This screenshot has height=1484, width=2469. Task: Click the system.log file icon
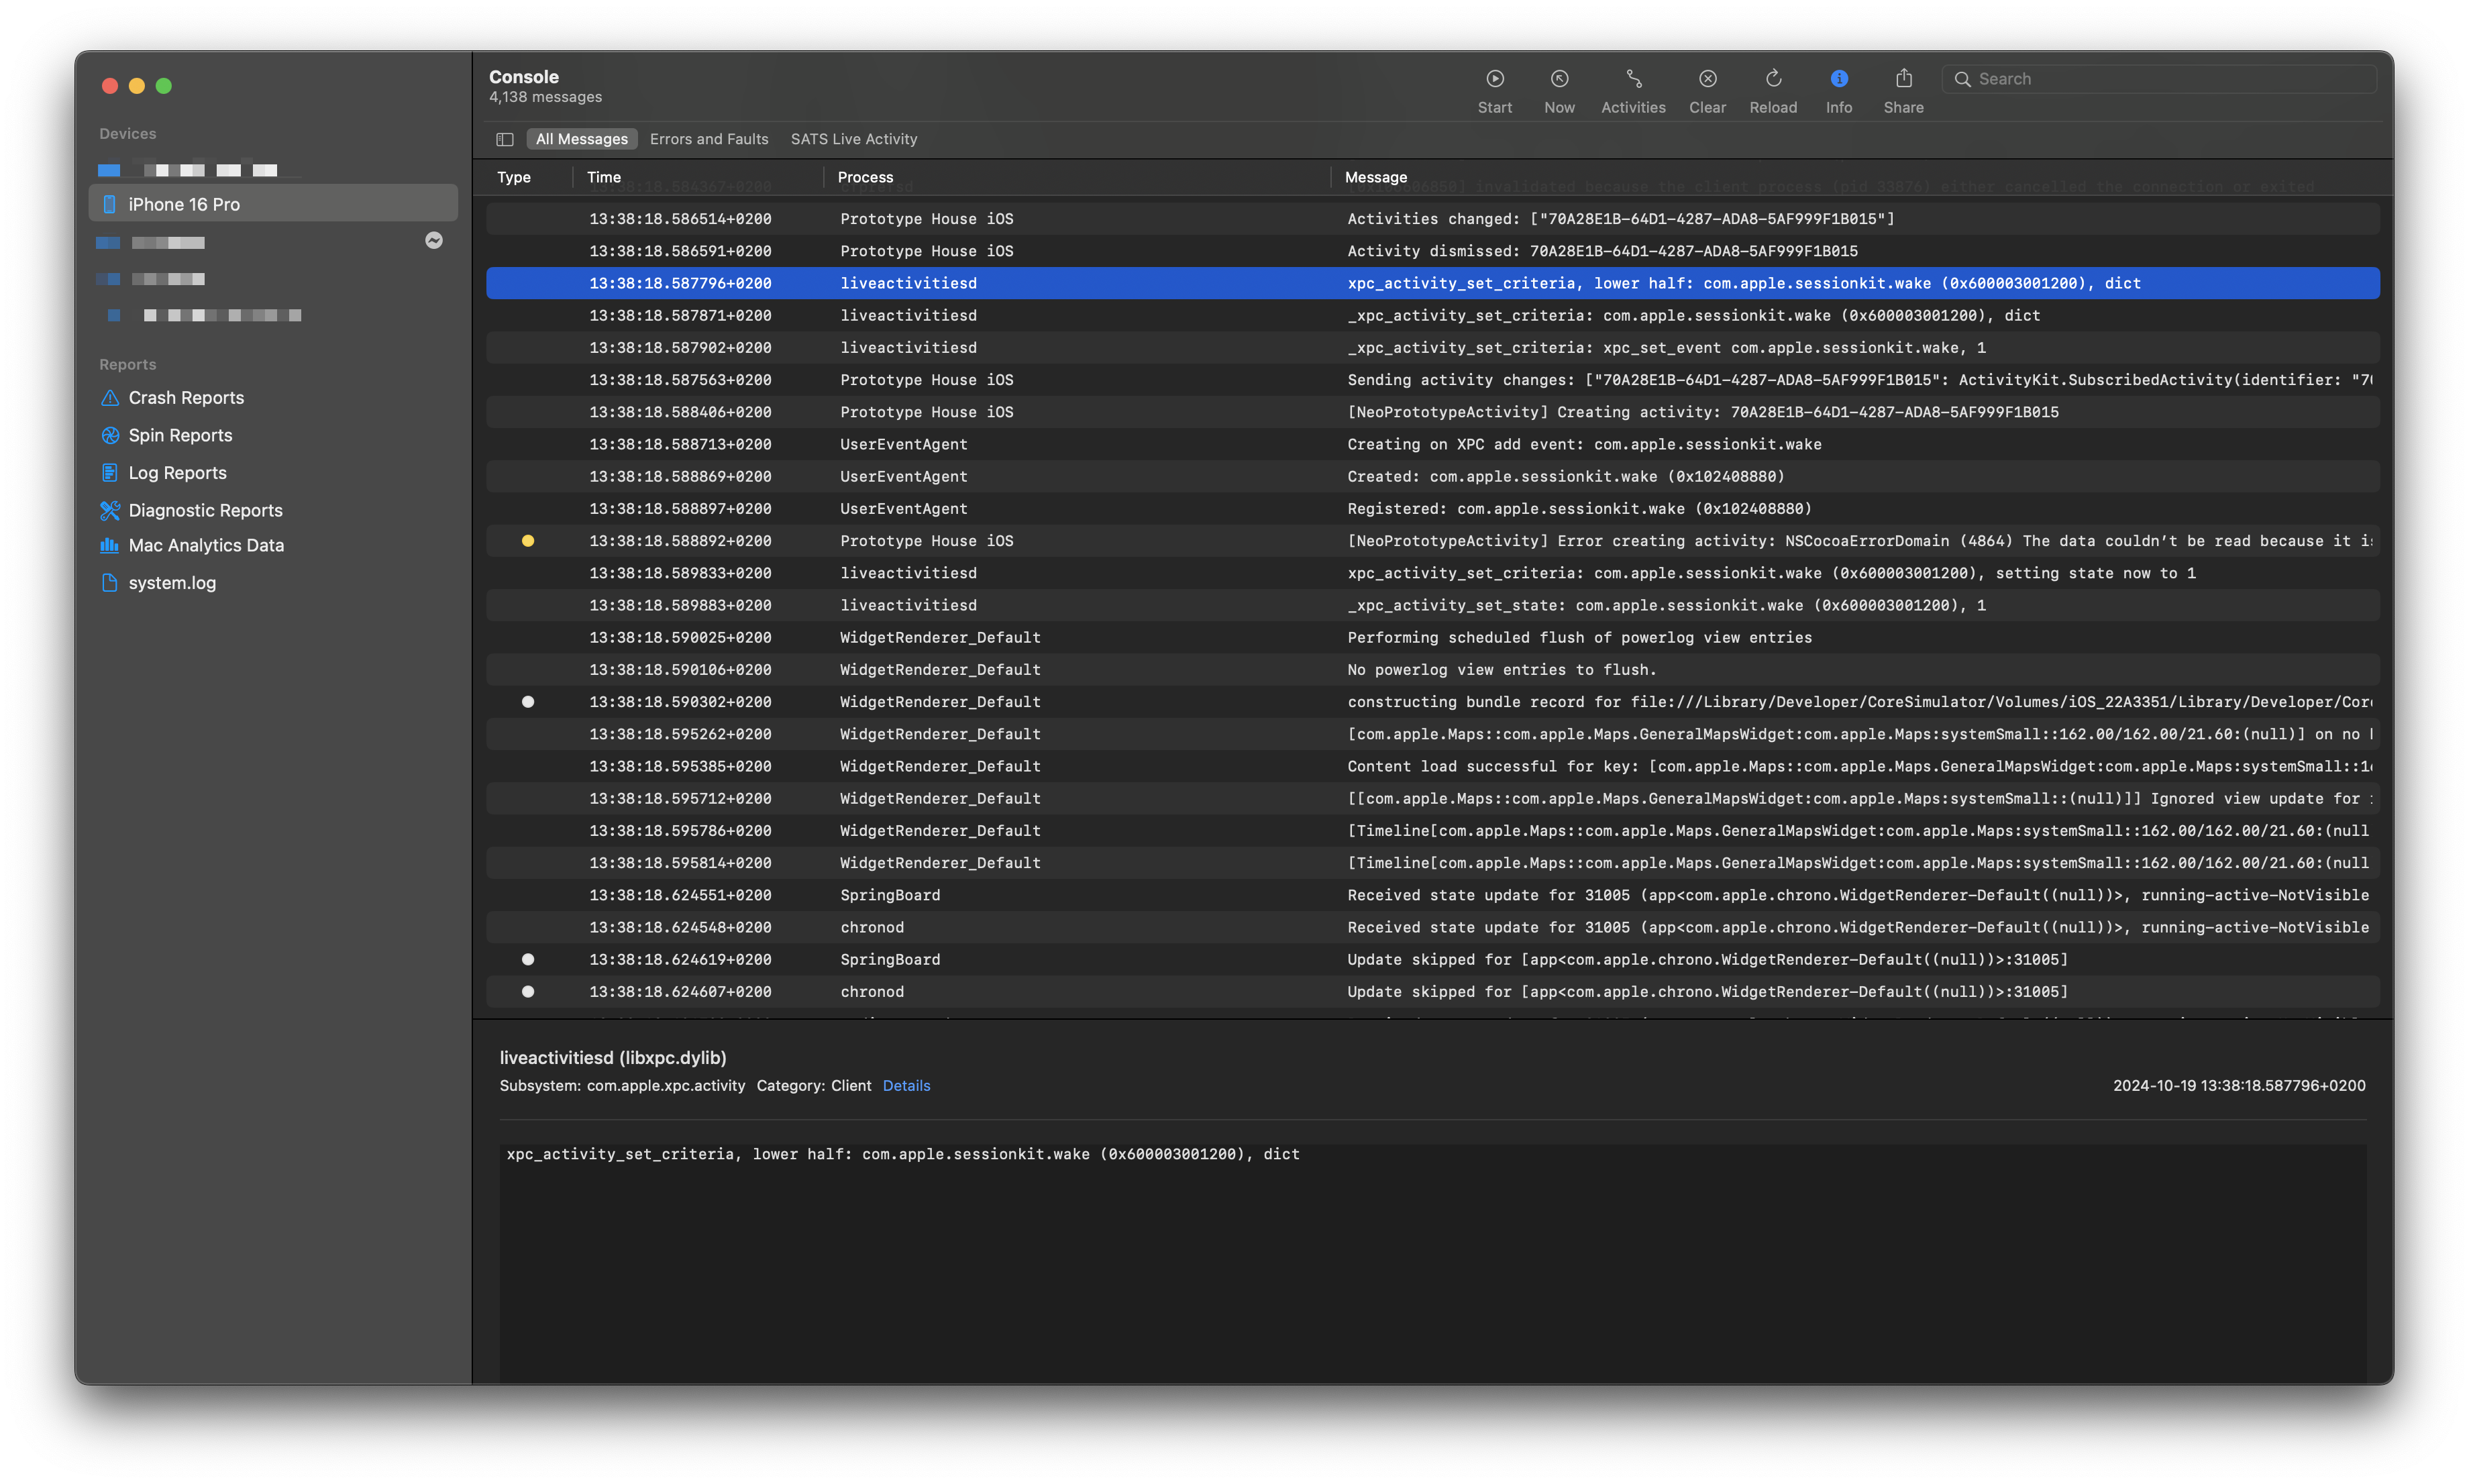click(110, 583)
